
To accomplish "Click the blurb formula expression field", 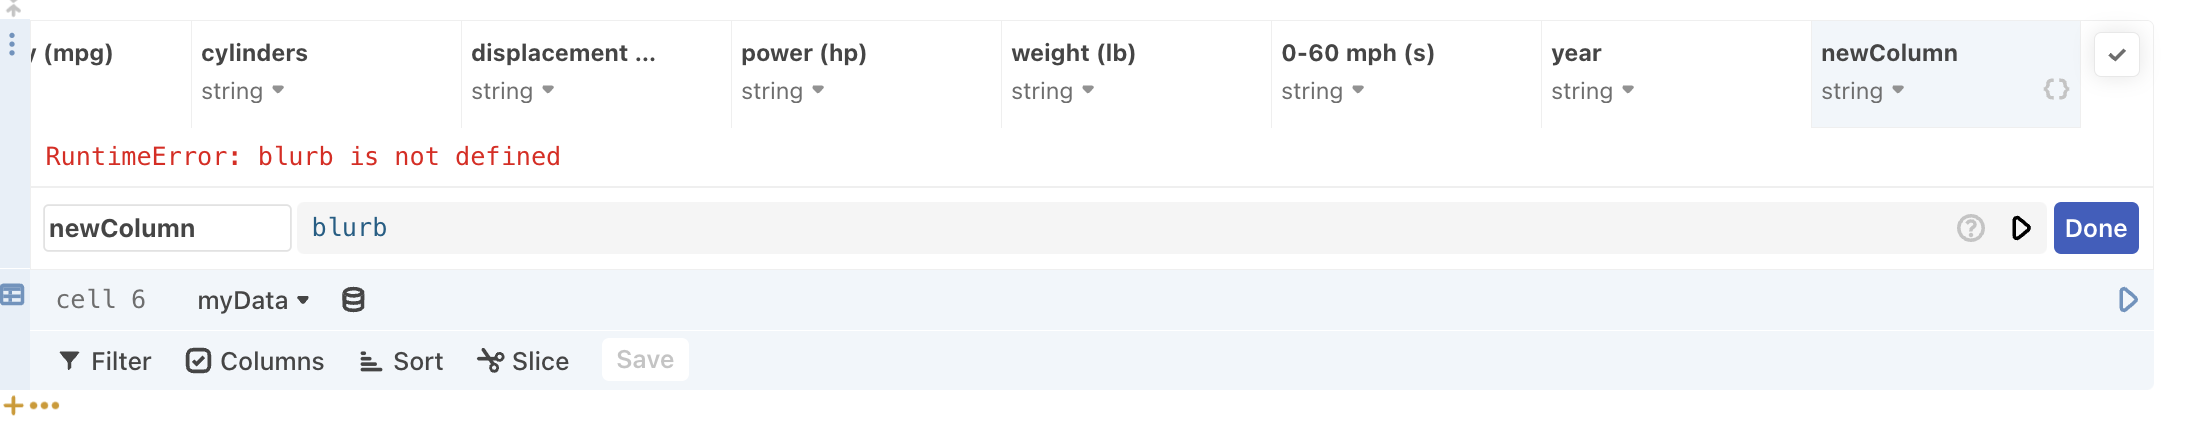I will (1120, 228).
